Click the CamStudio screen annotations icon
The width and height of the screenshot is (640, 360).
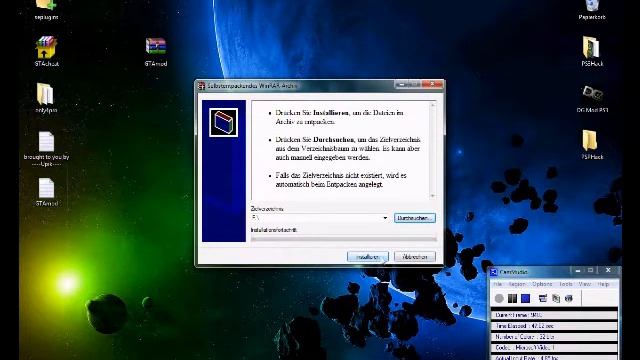(x=556, y=298)
